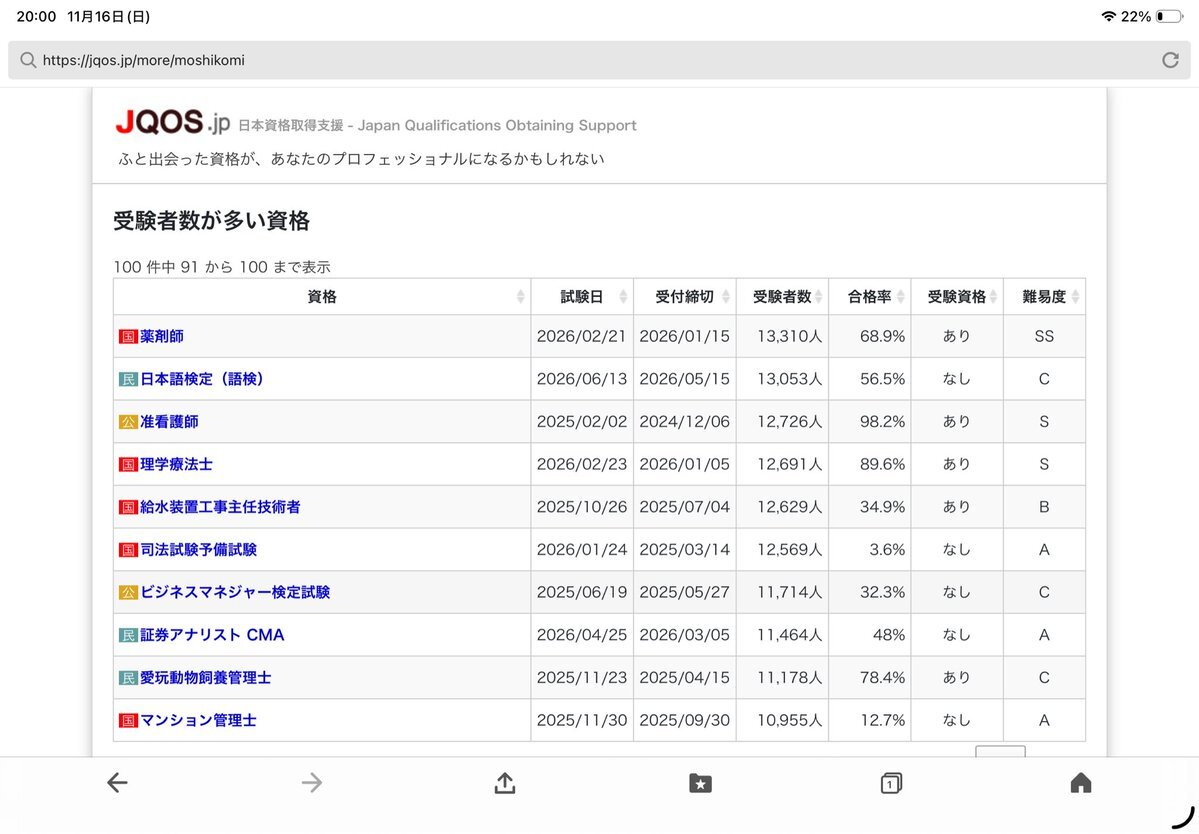
Task: Go to the browser home icon
Action: click(x=1080, y=783)
